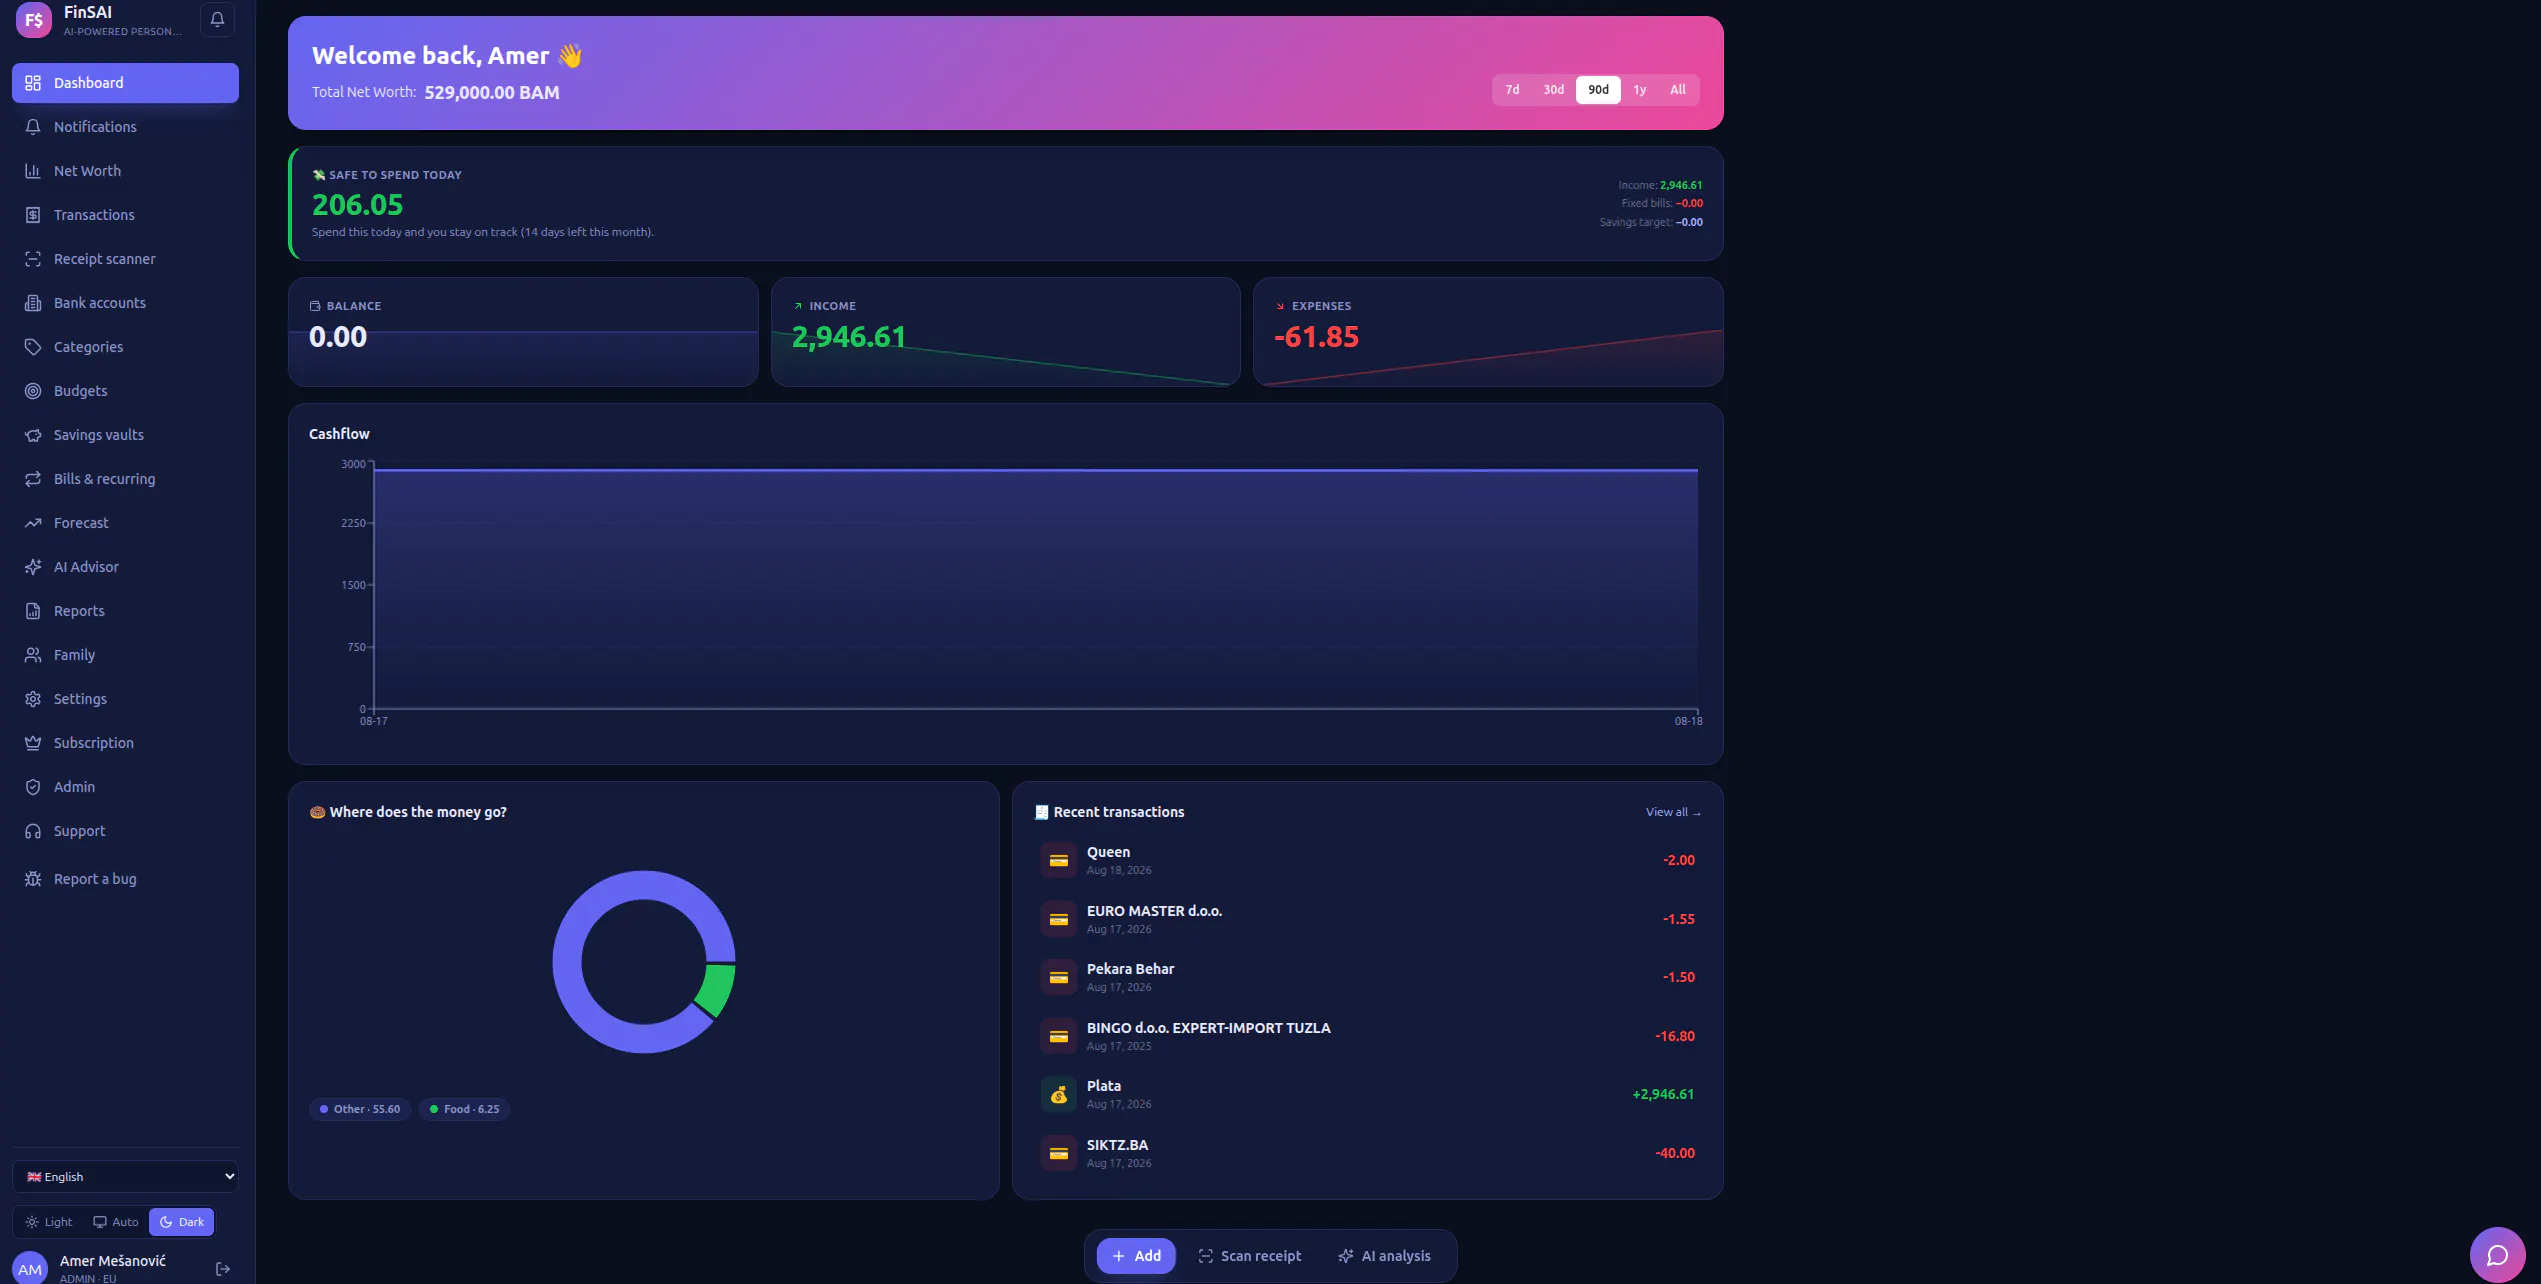Switch to the Auto theme

point(116,1222)
